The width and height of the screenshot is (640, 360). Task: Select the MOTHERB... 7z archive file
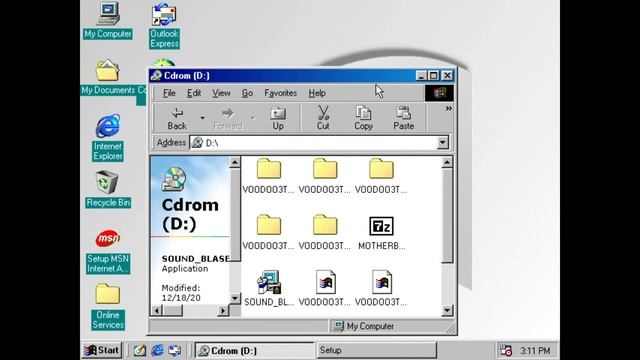(381, 233)
